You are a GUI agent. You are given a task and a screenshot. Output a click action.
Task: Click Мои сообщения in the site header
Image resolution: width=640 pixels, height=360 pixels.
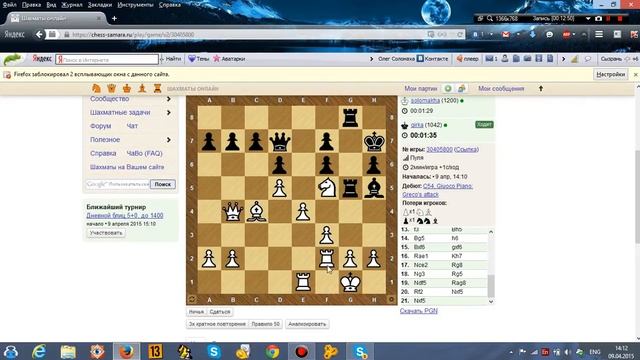501,89
